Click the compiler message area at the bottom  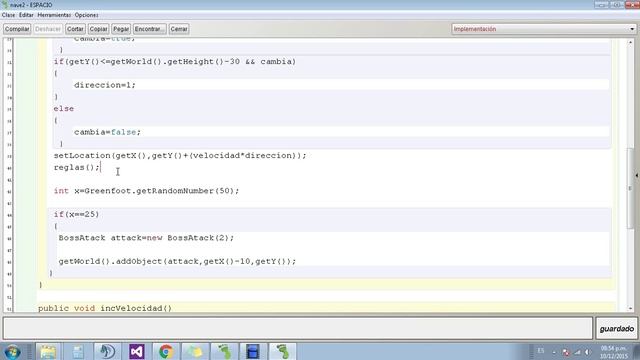tap(298, 328)
